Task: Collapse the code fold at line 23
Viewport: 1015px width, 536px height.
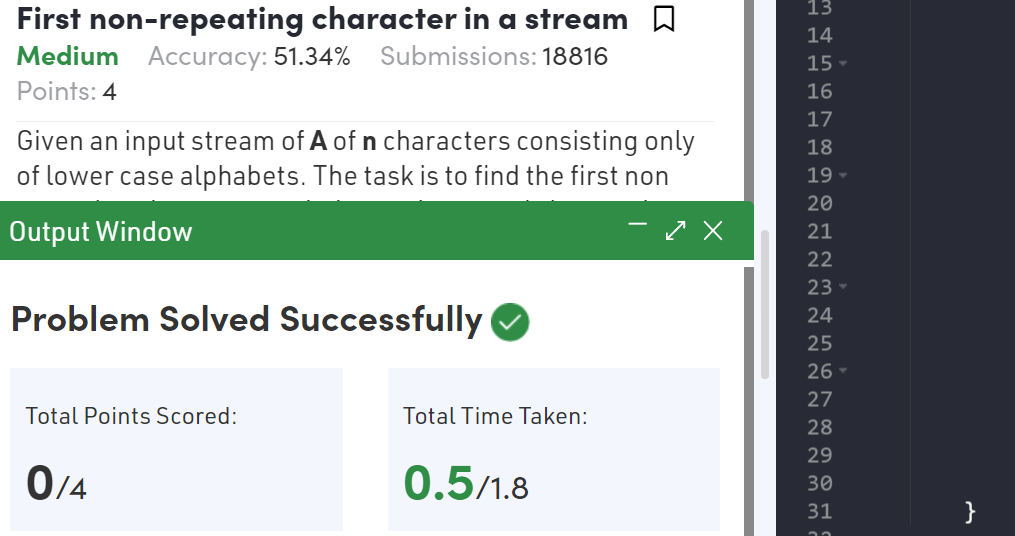Action: click(843, 287)
